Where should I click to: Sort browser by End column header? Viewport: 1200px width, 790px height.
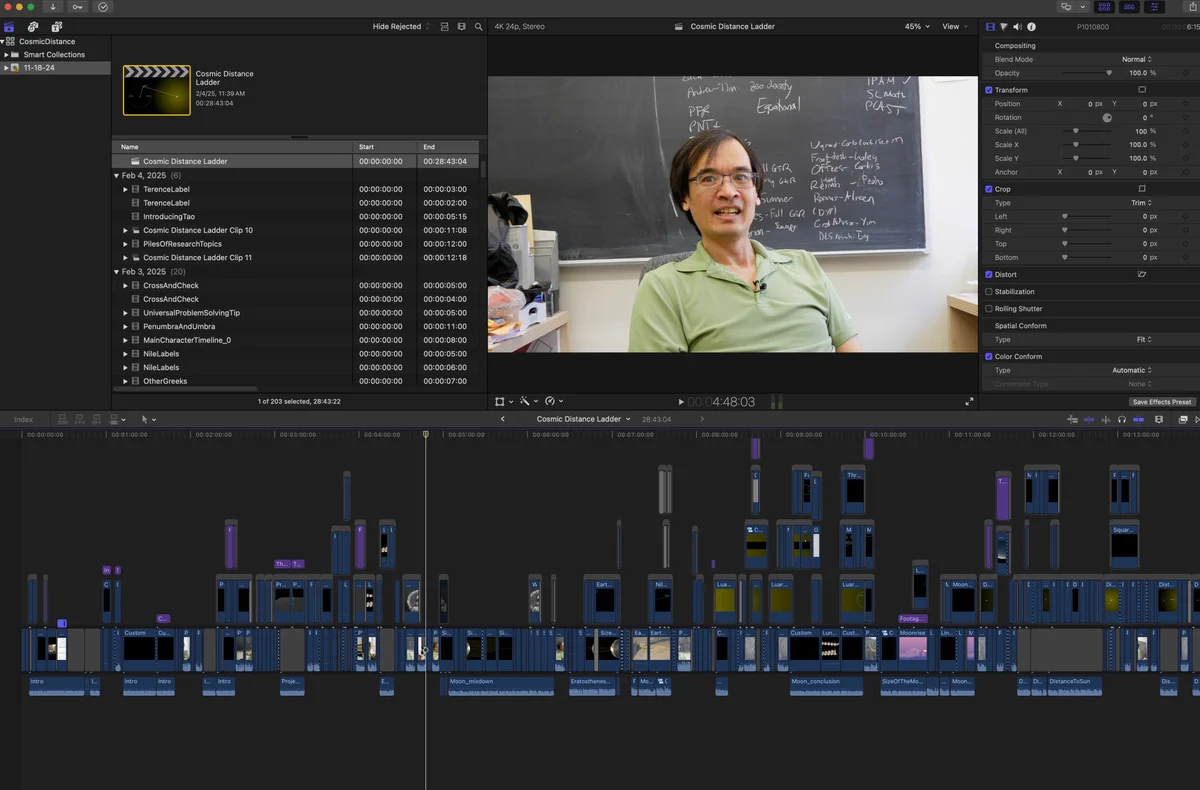[449, 147]
